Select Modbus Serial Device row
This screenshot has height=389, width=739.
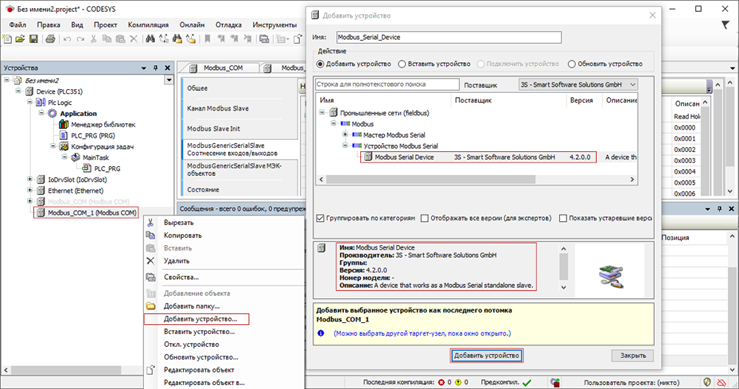click(x=478, y=157)
